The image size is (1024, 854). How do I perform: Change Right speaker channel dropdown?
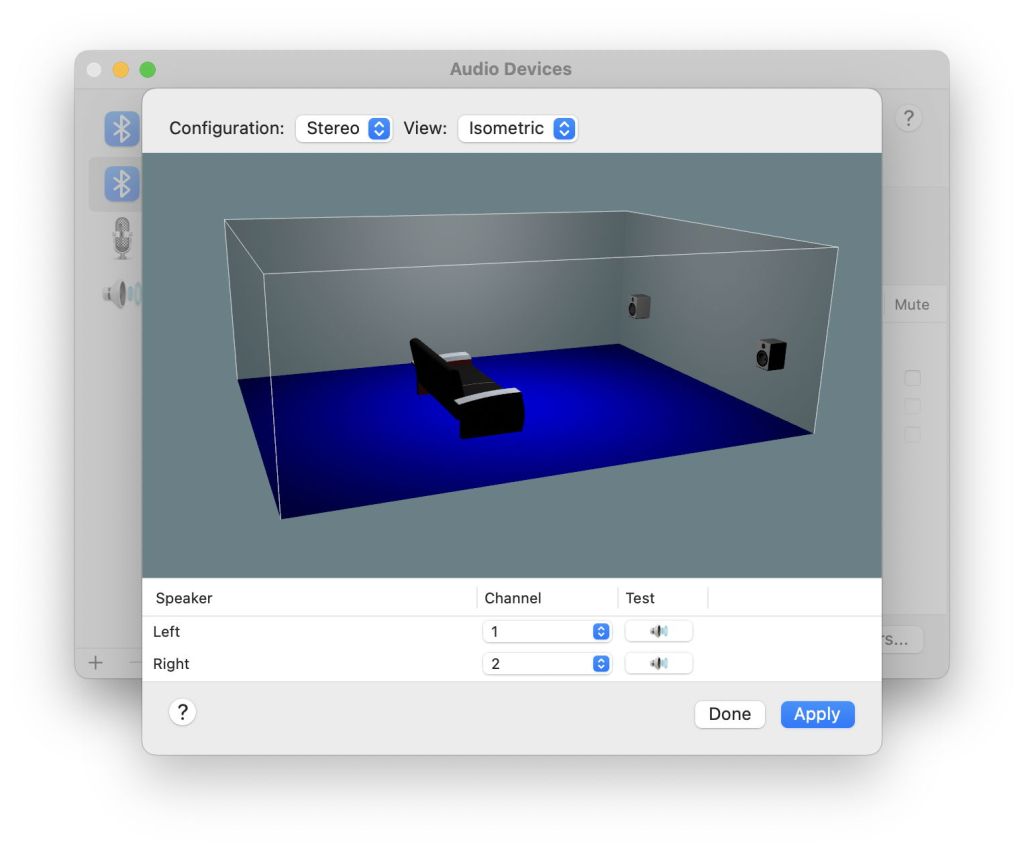click(546, 664)
